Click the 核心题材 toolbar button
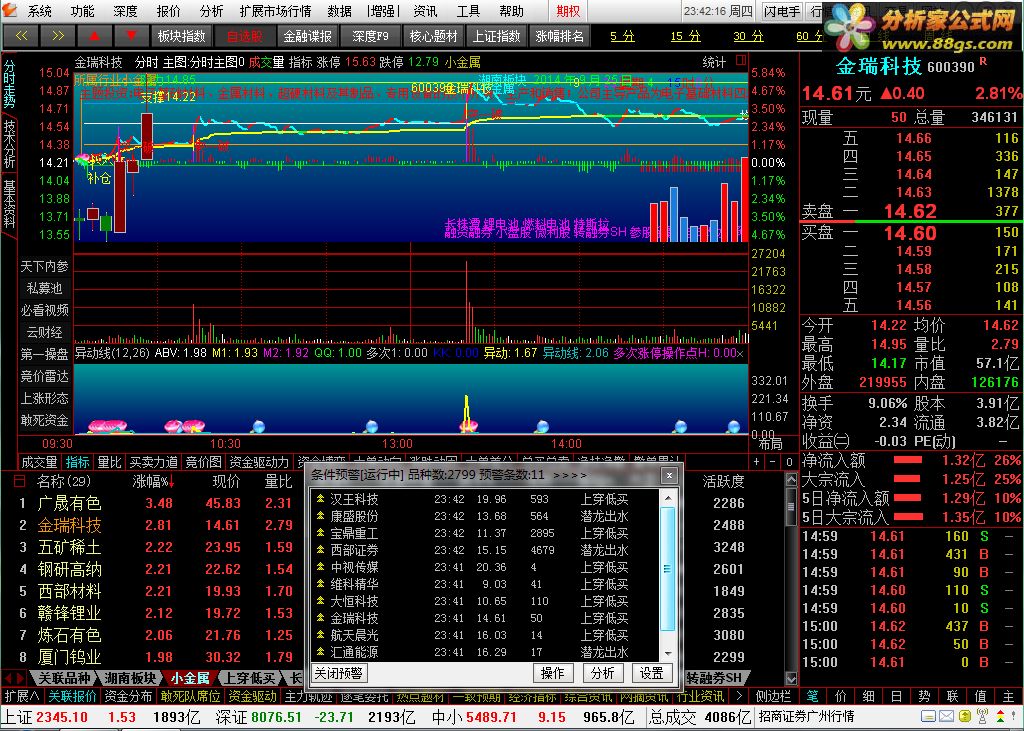Viewport: 1024px width, 731px height. [433, 36]
